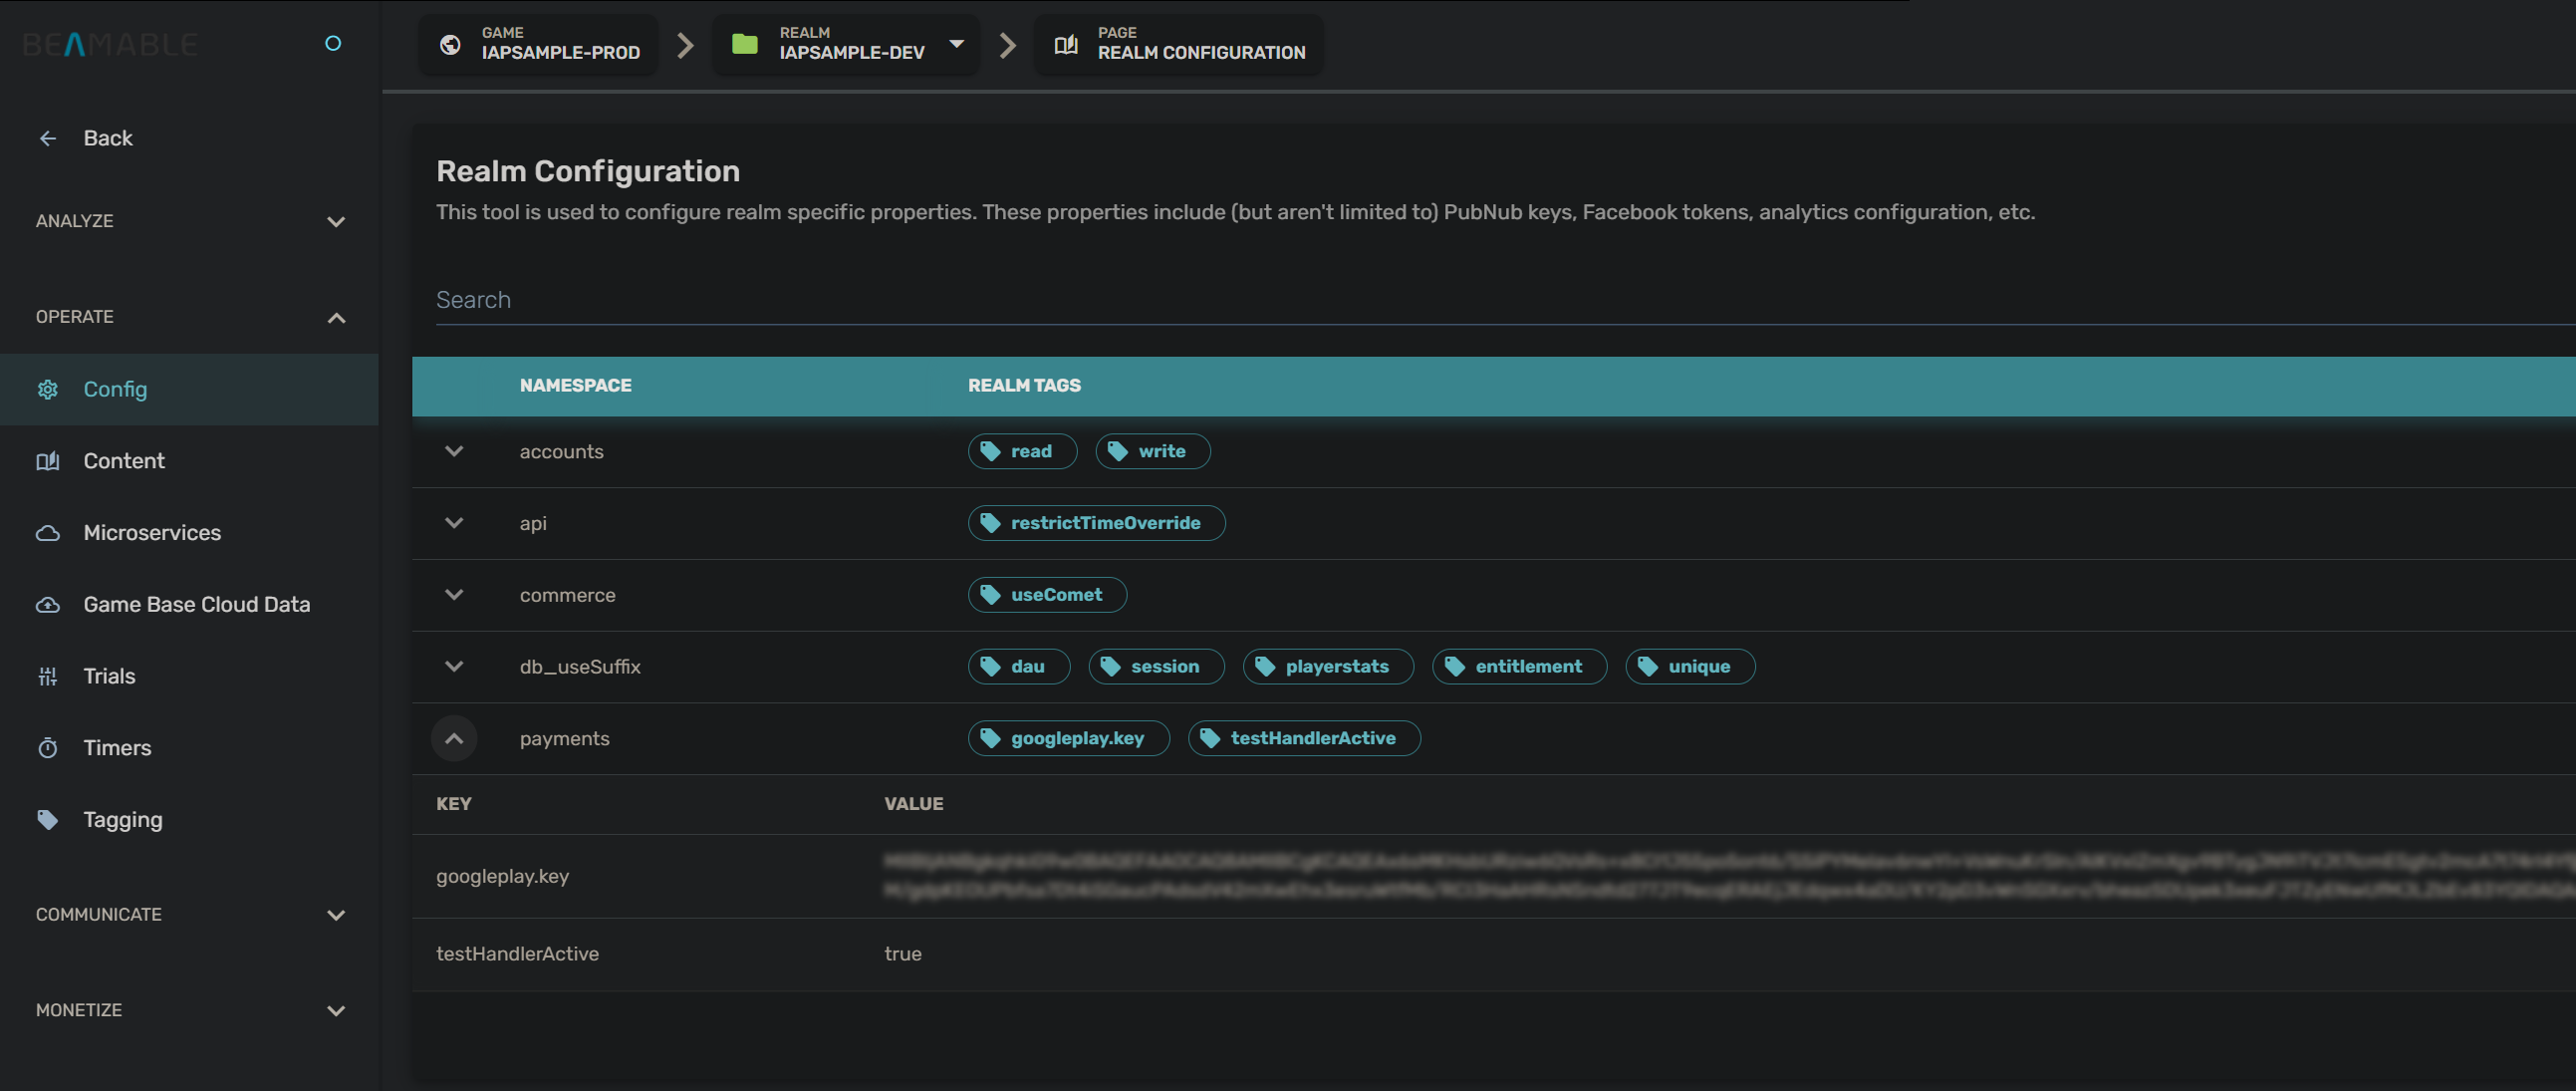Expand the commerce namespace row
This screenshot has height=1091, width=2576.
tap(454, 595)
